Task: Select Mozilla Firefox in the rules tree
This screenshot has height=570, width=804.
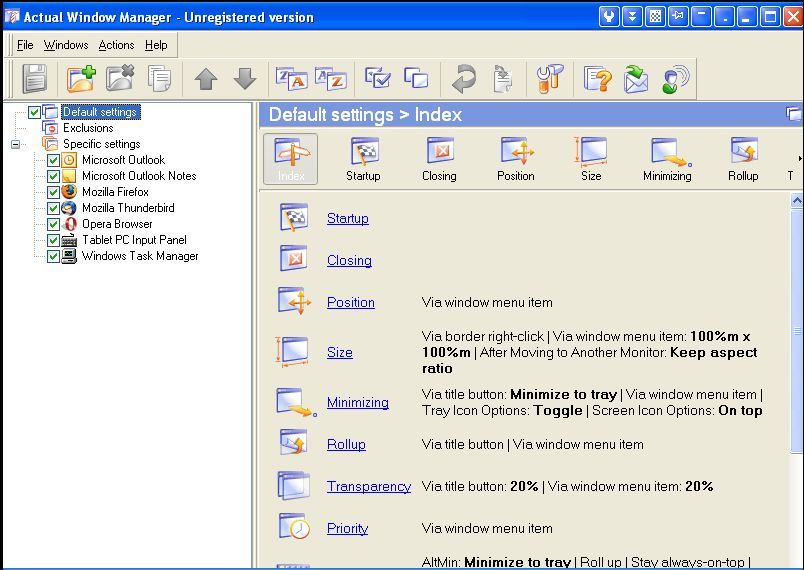Action: 115,192
